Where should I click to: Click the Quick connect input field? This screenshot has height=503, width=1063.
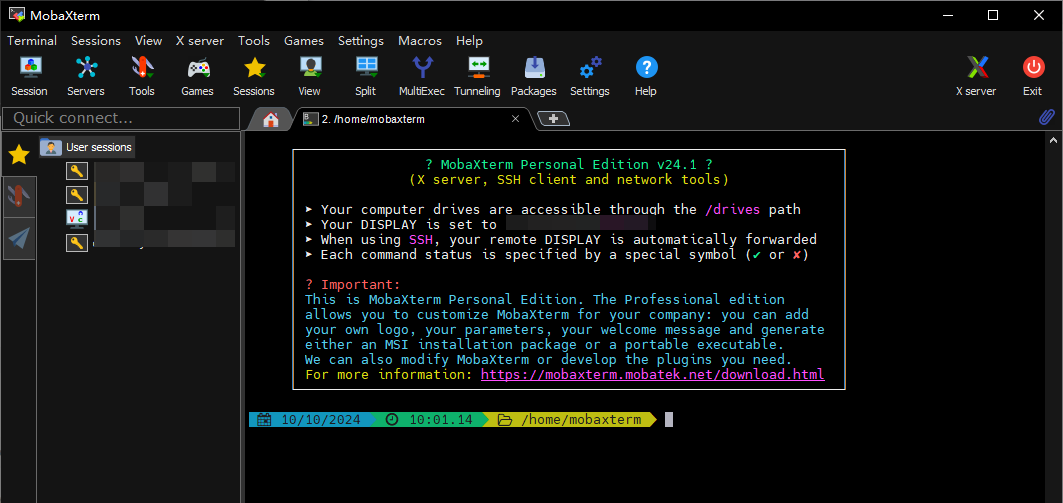(120, 118)
